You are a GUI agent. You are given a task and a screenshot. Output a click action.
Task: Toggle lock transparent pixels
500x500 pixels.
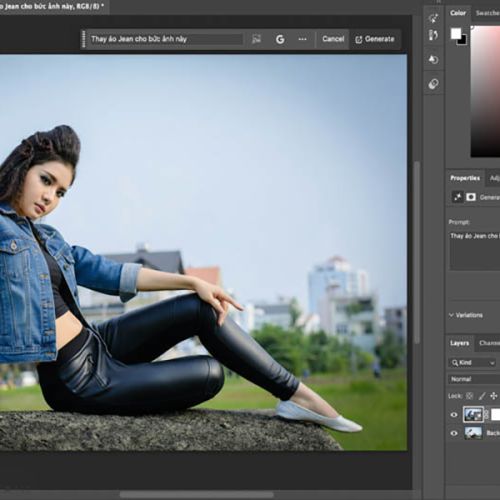tap(469, 396)
